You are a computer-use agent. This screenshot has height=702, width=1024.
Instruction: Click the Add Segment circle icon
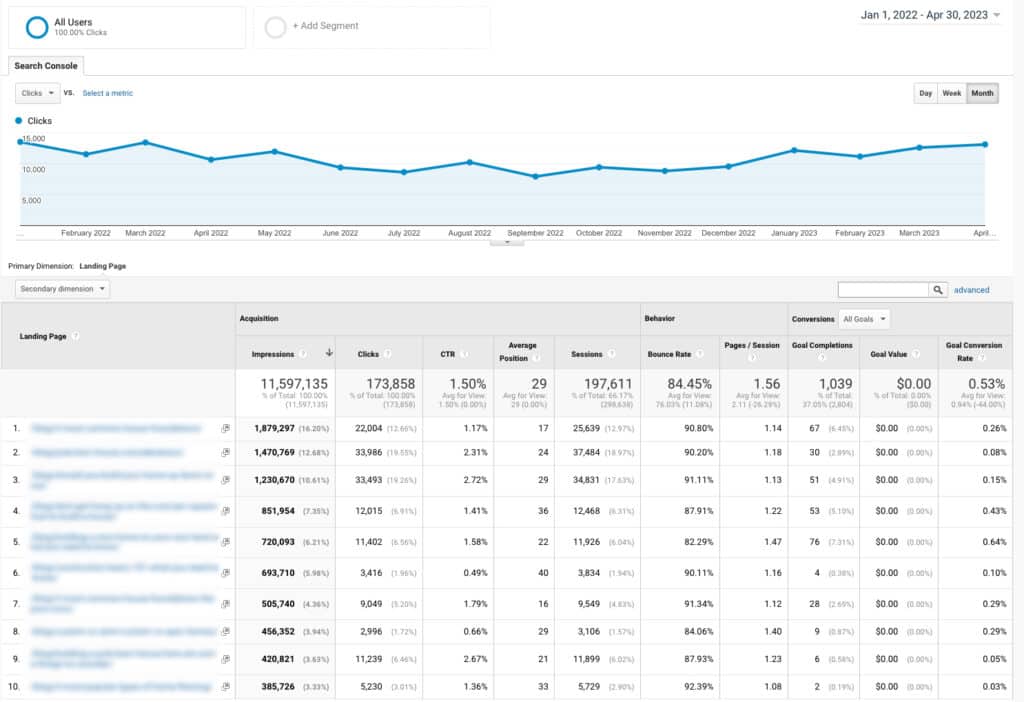275,27
